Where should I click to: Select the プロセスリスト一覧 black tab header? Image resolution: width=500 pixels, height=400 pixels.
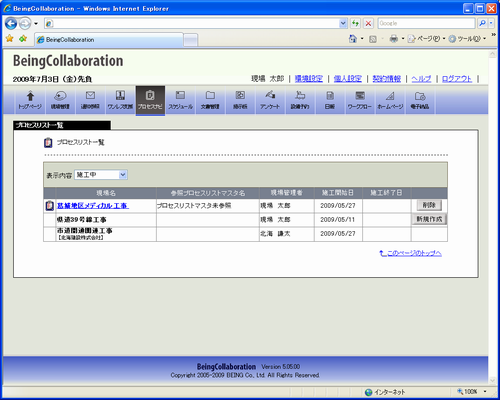tap(62, 125)
